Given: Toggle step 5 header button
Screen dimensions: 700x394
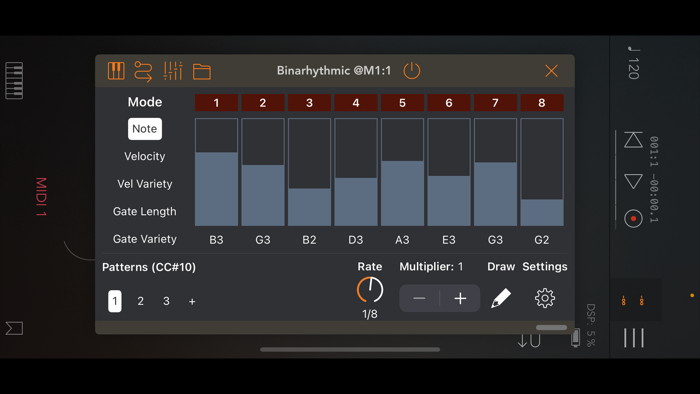Looking at the screenshot, I should [402, 103].
